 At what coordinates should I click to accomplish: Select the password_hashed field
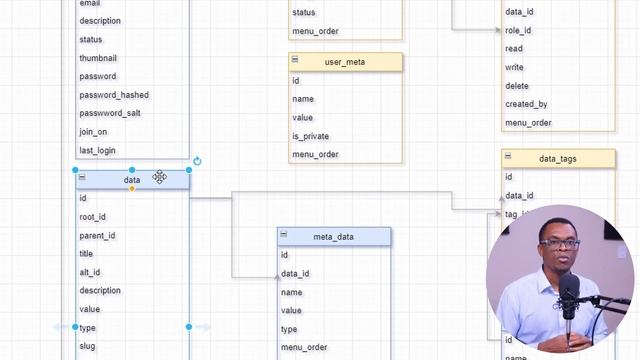[x=132, y=95]
